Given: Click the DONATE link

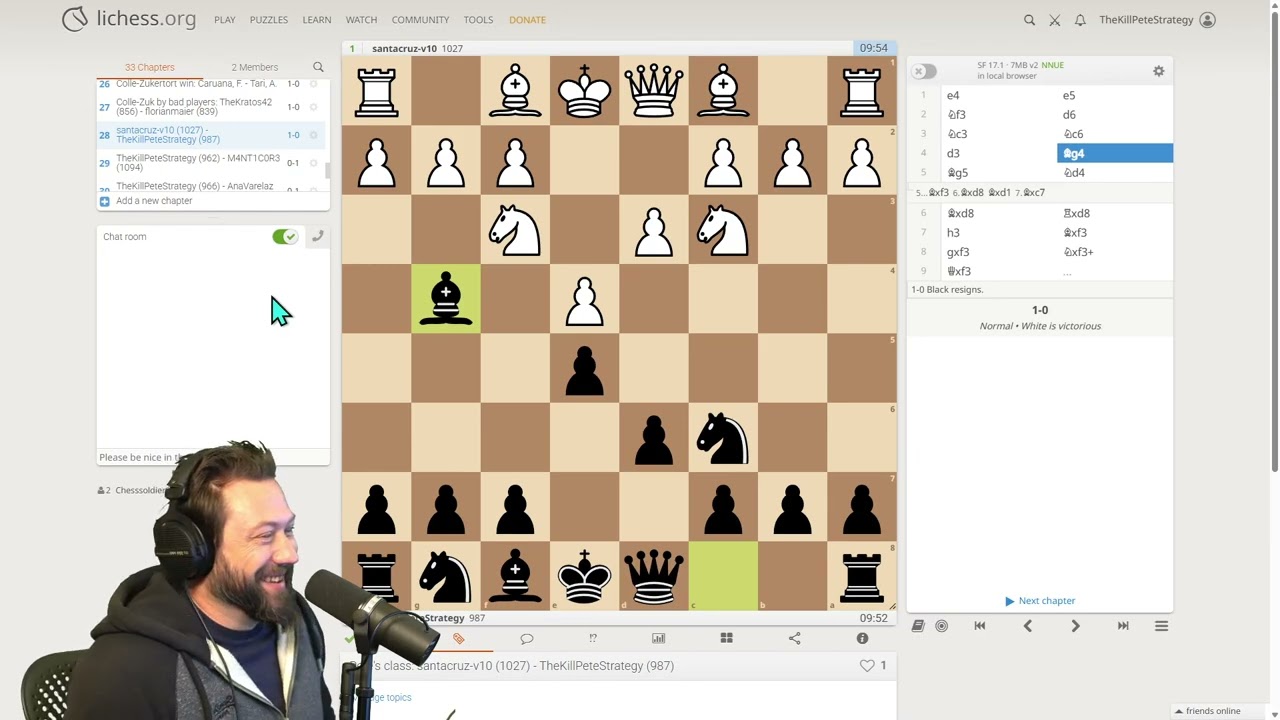Looking at the screenshot, I should (527, 20).
